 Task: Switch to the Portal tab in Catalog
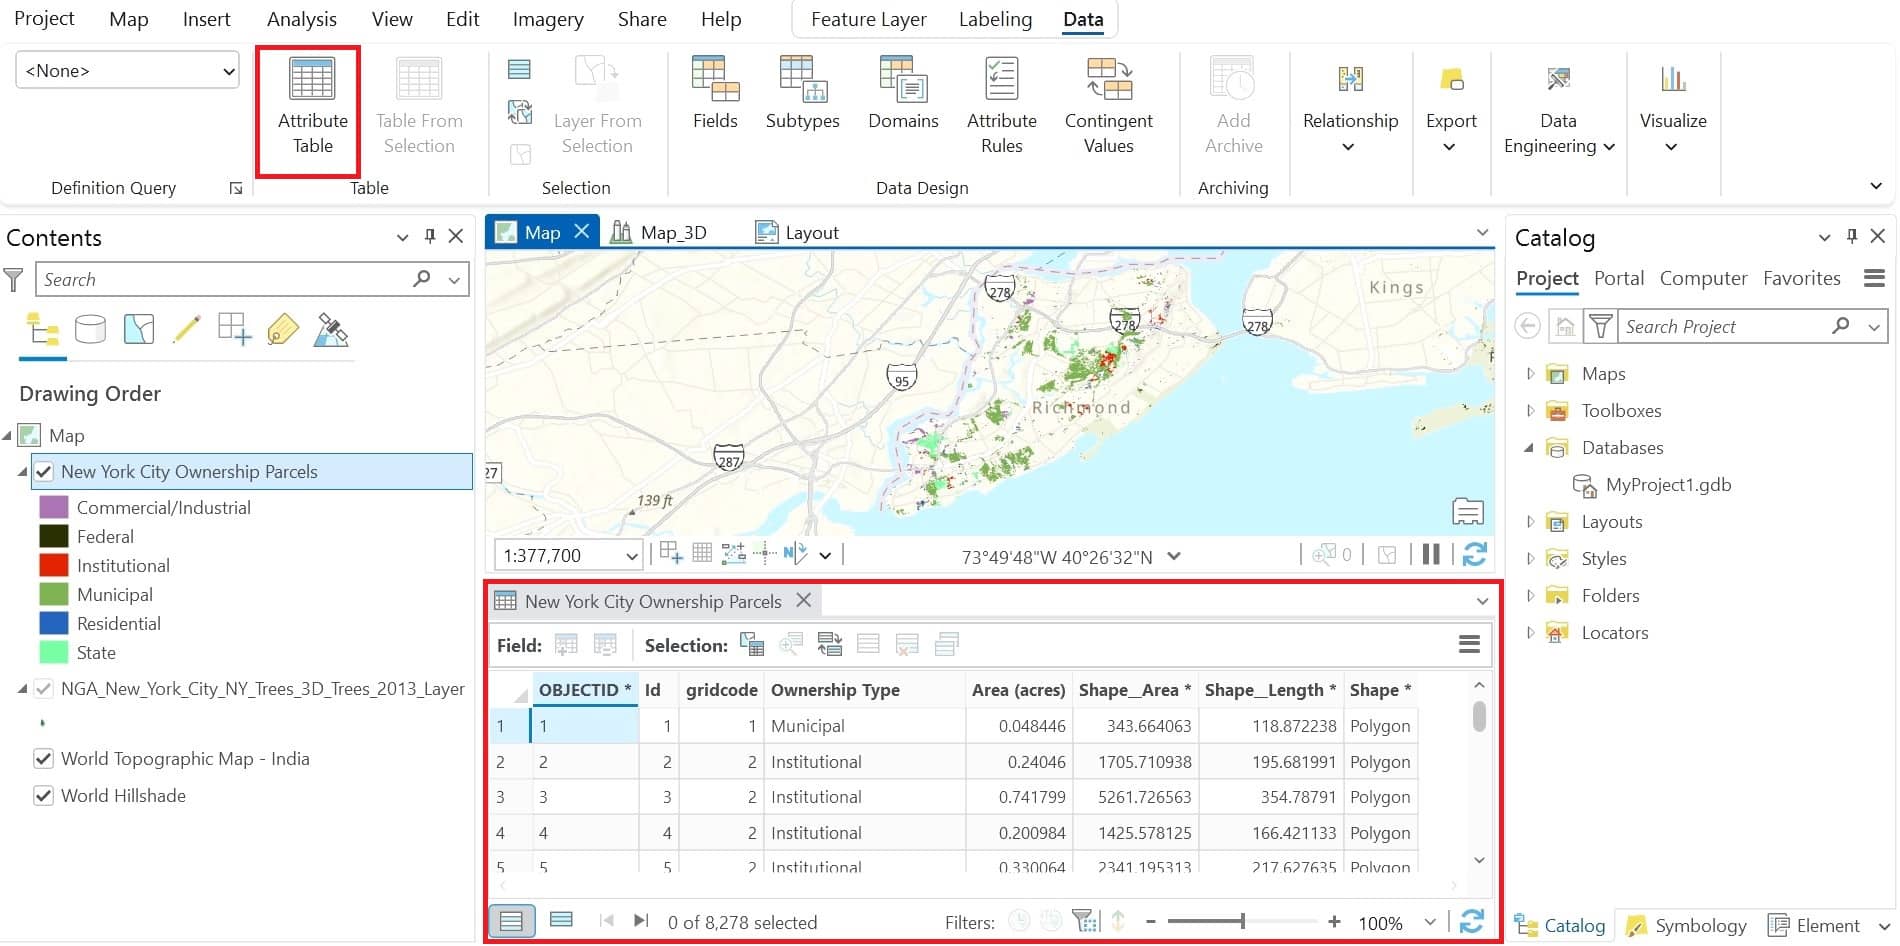coord(1619,278)
